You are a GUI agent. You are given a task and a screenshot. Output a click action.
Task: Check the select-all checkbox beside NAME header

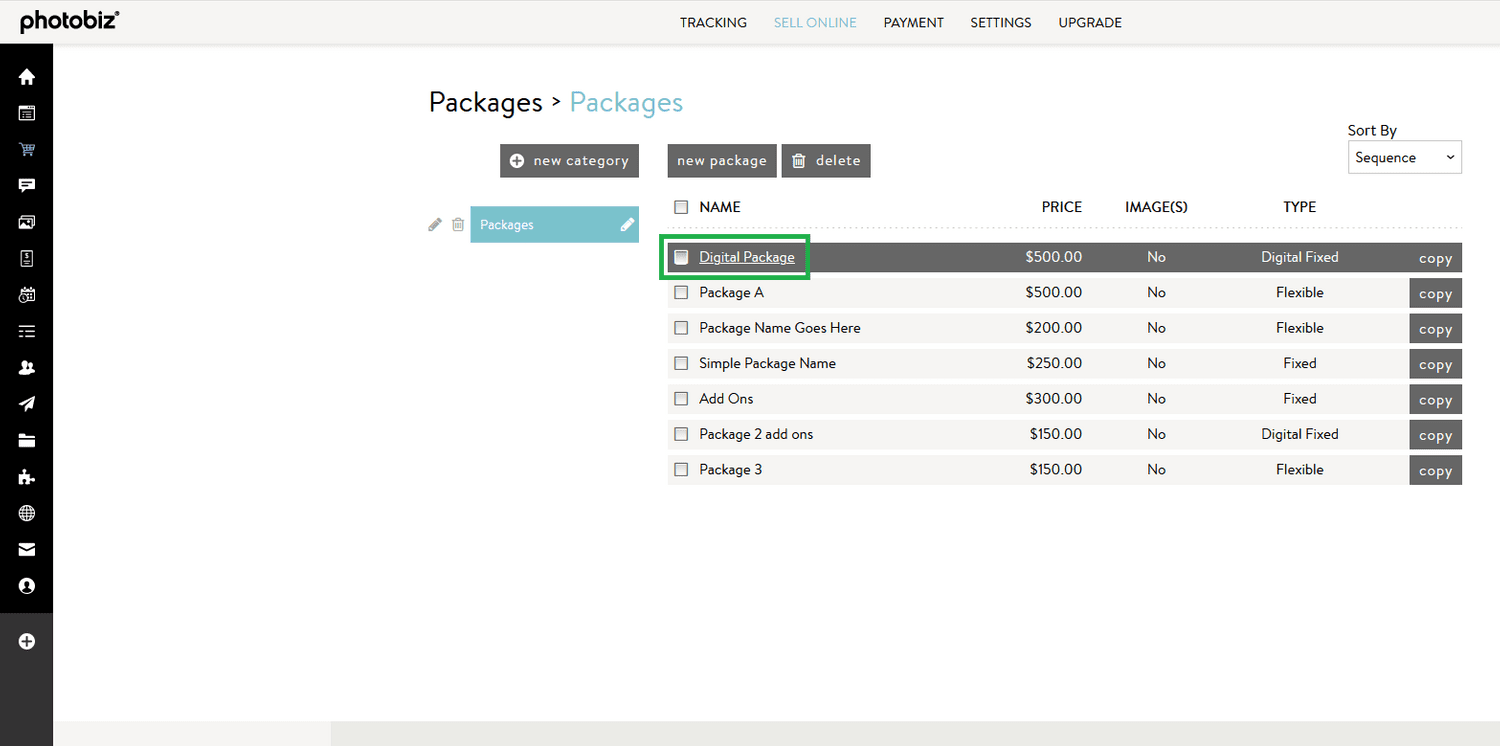click(x=681, y=206)
